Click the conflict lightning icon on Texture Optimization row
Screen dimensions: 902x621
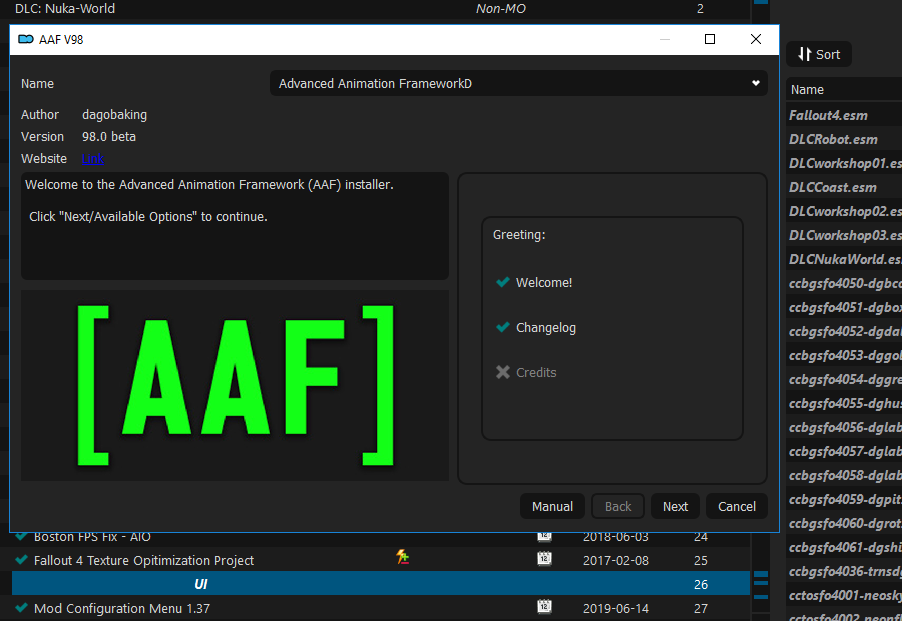click(x=403, y=557)
